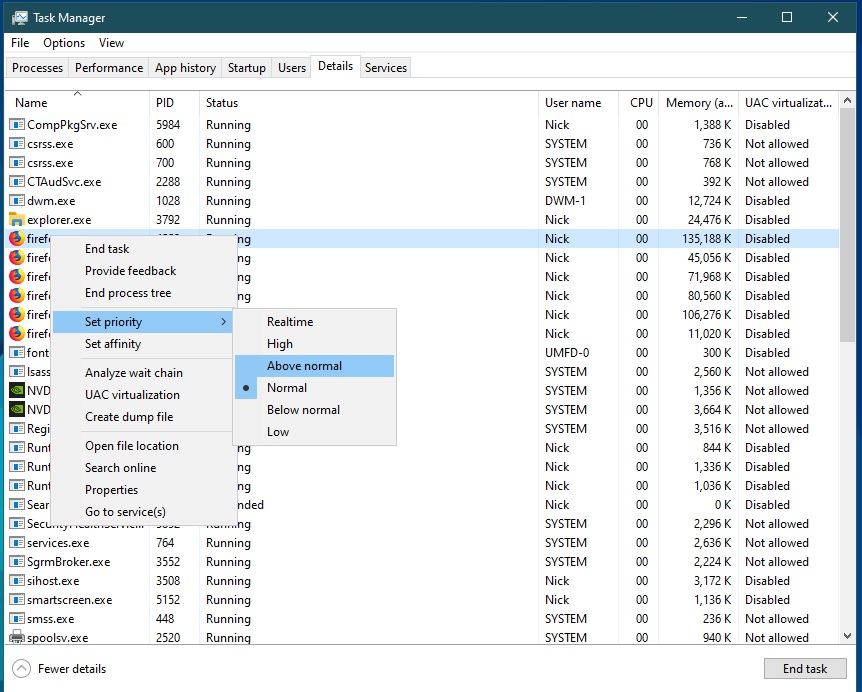Click the icon of csrss.exe with PID 600
862x692 pixels.
(17, 144)
